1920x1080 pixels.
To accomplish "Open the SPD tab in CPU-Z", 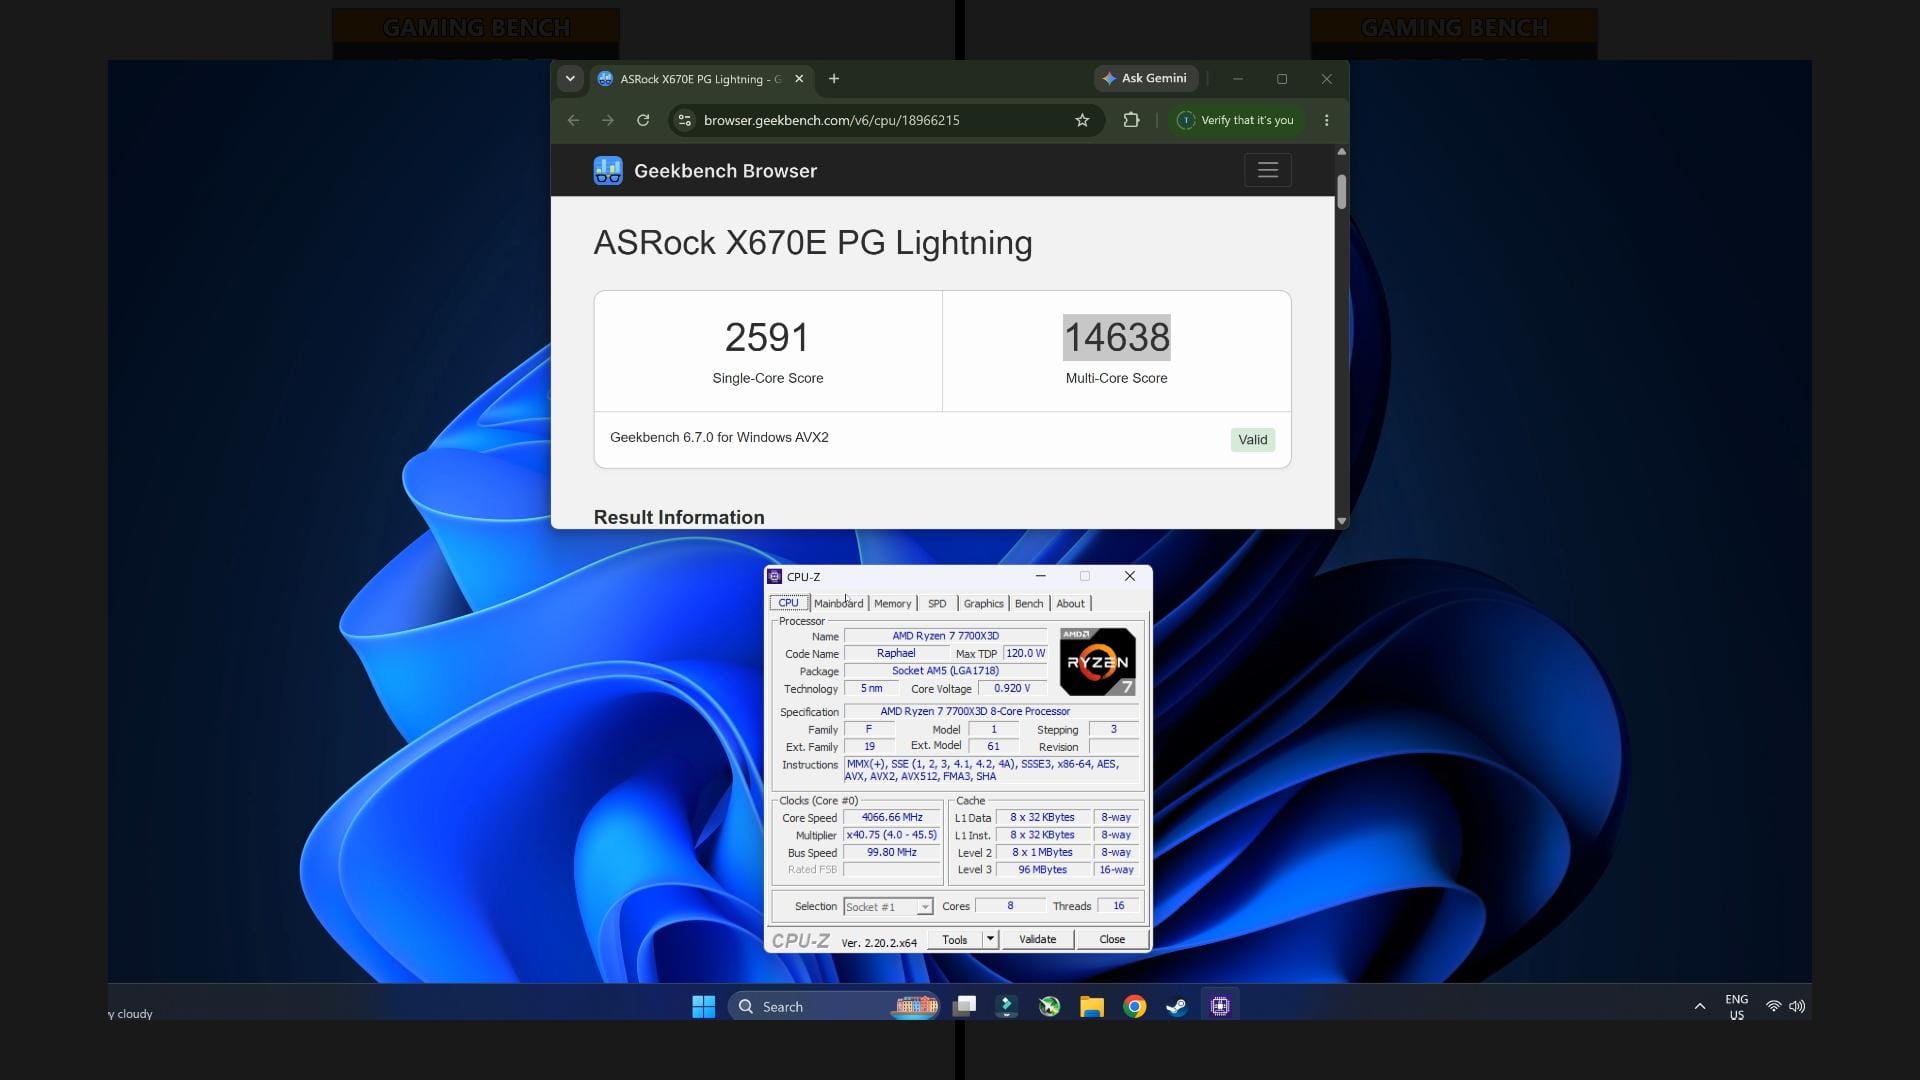I will click(x=937, y=603).
